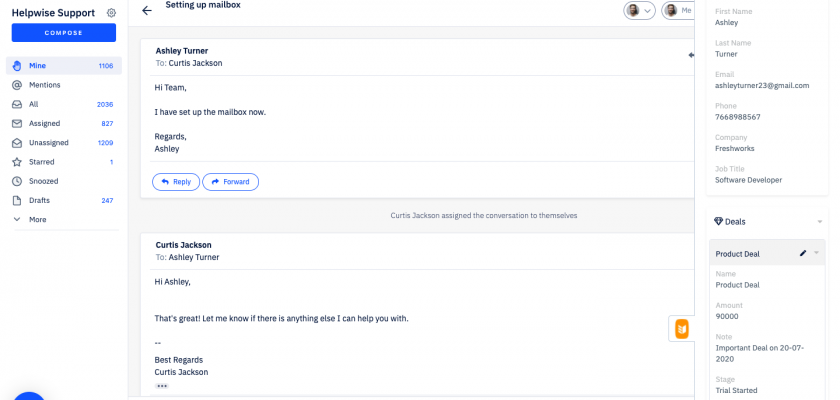Click the orange integration icon tab

[x=681, y=329]
